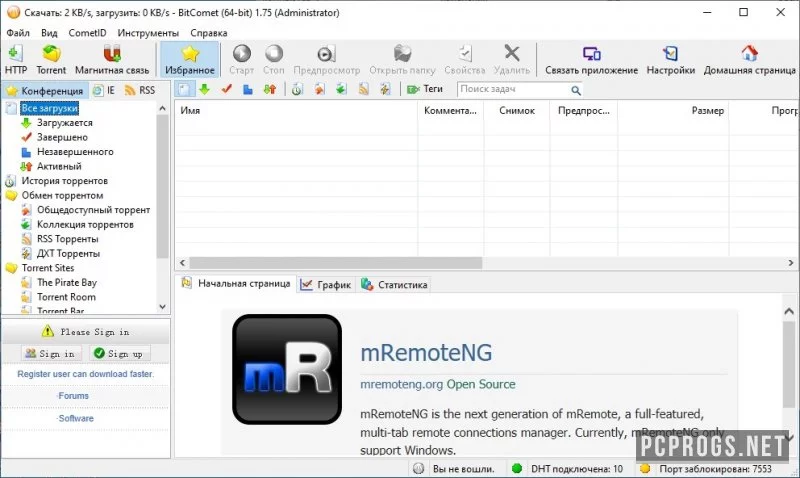800x478 pixels.
Task: Click the torrent history clock filter icon
Action: pos(297,89)
